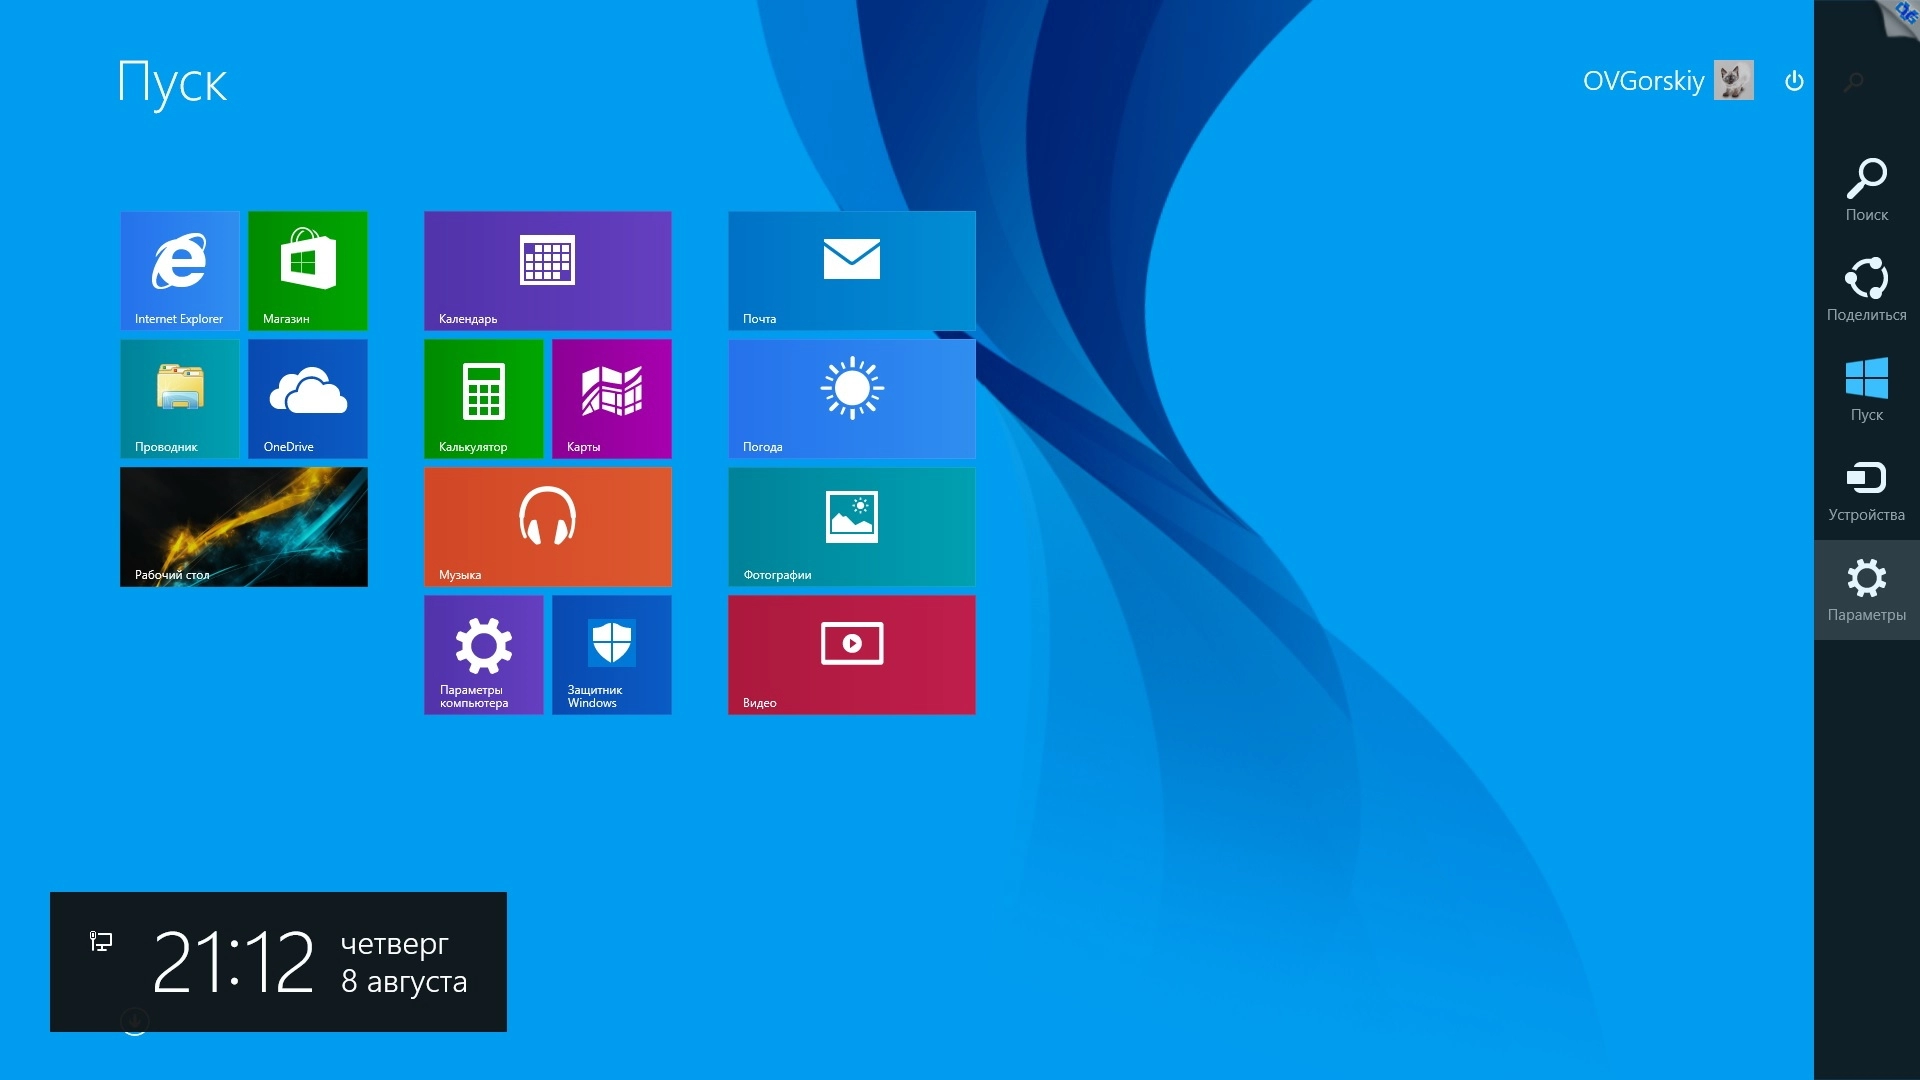
Task: Open the OneDrive tile
Action: tap(308, 398)
